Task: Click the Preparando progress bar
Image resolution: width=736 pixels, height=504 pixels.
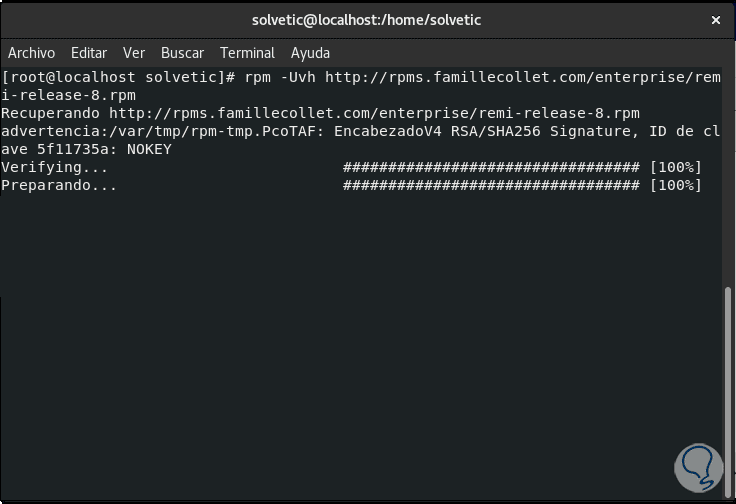Action: (491, 185)
